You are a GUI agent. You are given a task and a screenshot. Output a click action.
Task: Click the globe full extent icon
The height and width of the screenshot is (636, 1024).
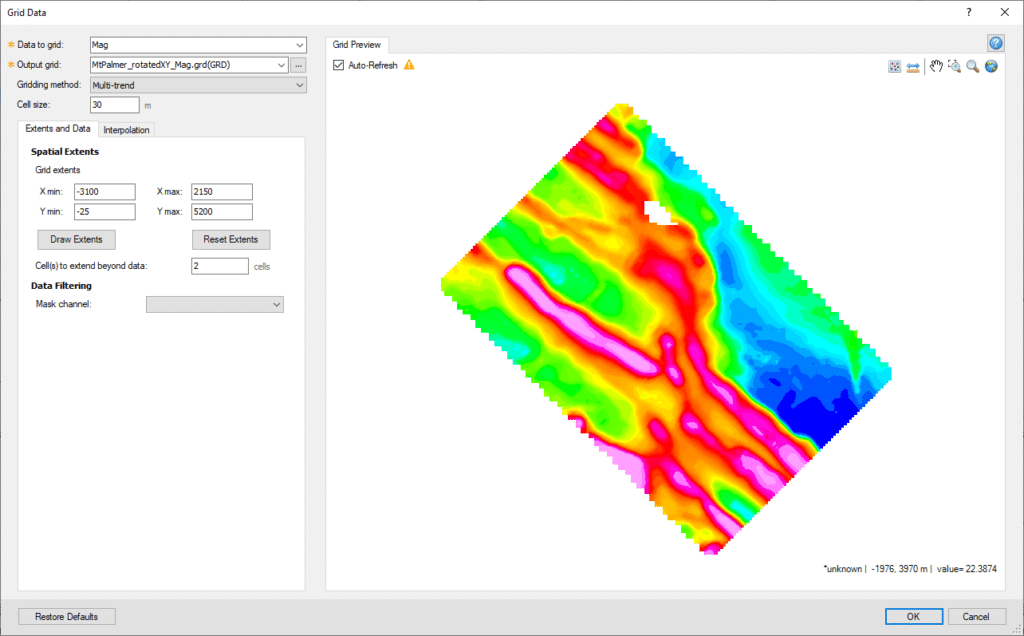(991, 66)
